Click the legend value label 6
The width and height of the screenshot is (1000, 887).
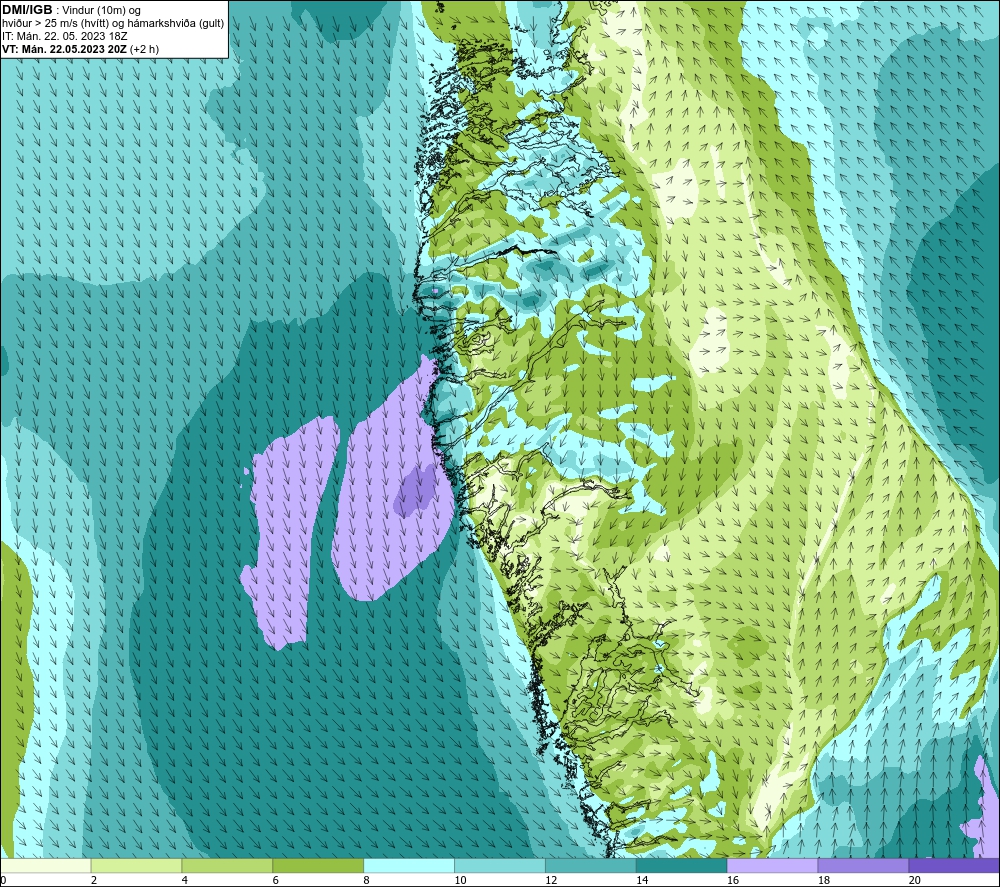276,881
